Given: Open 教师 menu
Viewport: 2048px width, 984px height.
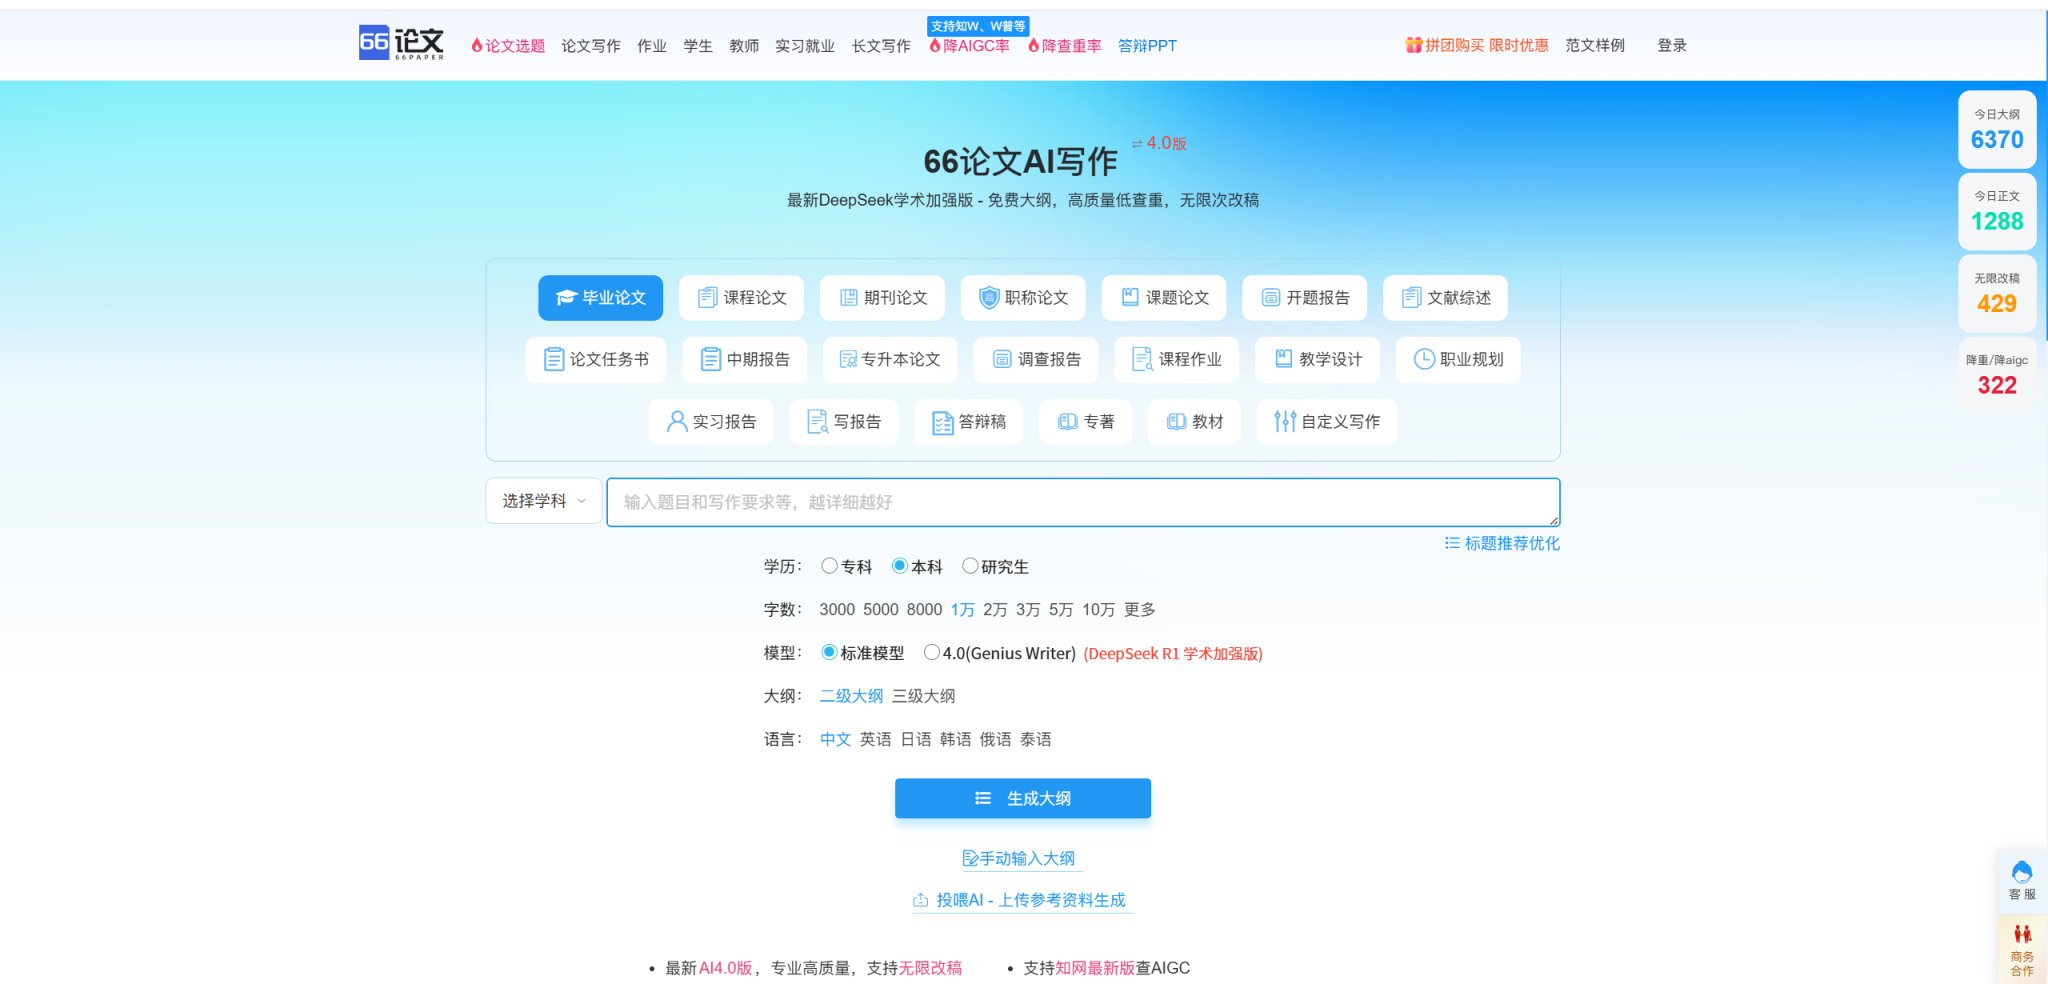Looking at the screenshot, I should [x=744, y=45].
